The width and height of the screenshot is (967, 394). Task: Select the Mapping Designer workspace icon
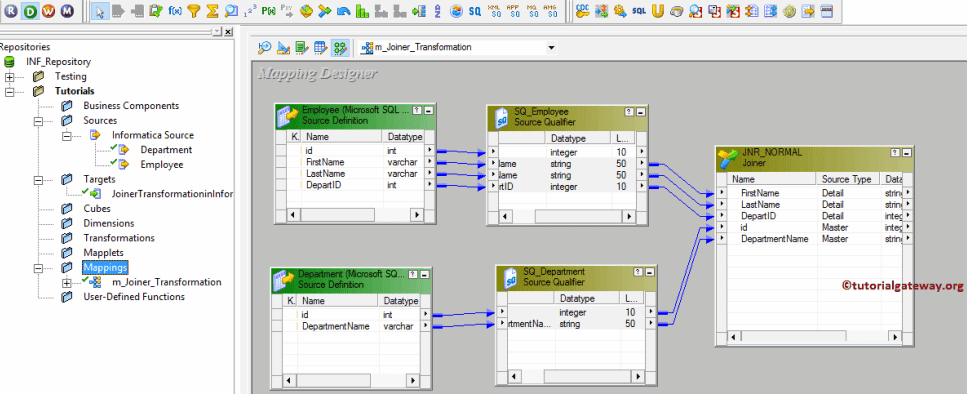click(340, 47)
